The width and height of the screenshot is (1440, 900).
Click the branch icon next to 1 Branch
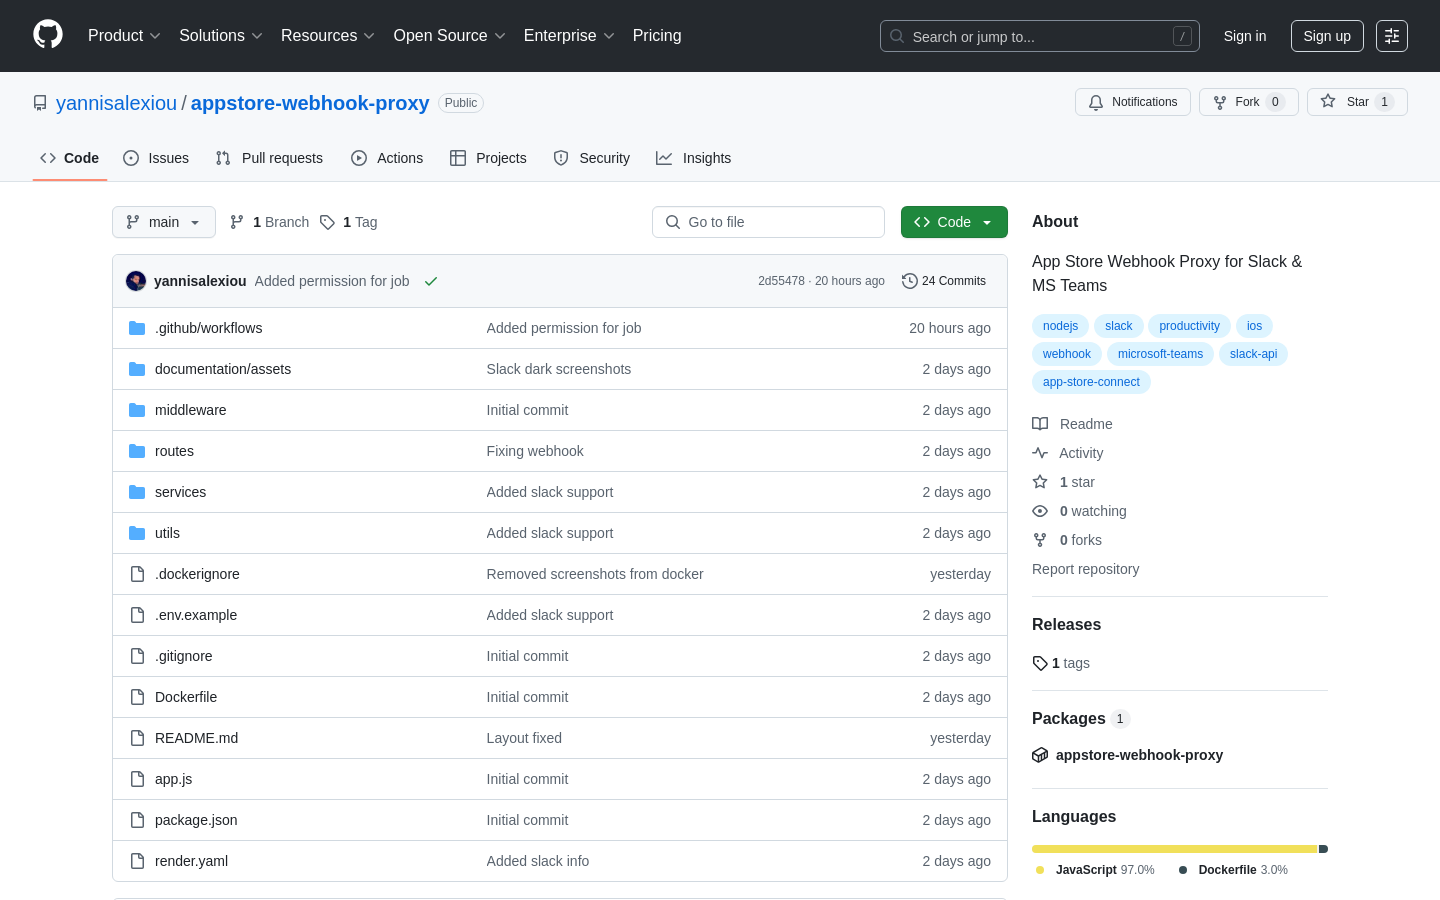[237, 222]
